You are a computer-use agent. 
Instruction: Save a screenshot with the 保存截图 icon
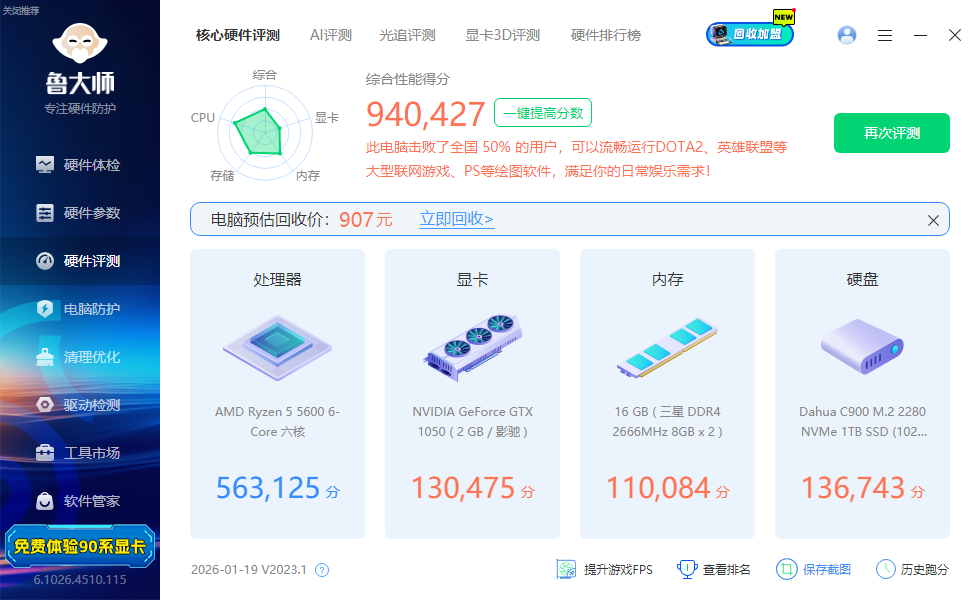coord(786,568)
